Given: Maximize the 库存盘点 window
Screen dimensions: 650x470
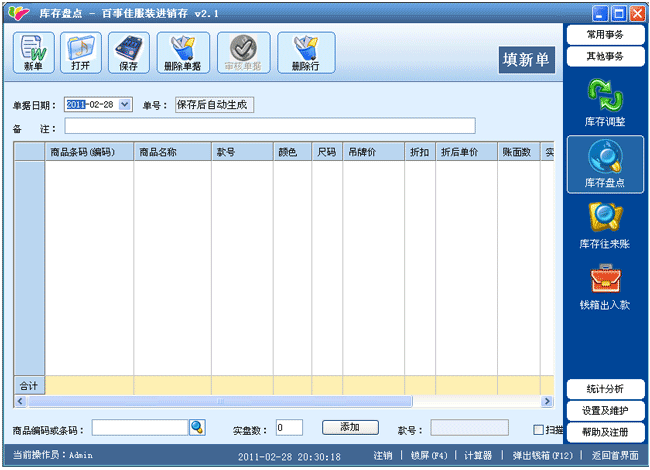Looking at the screenshot, I should tap(619, 13).
